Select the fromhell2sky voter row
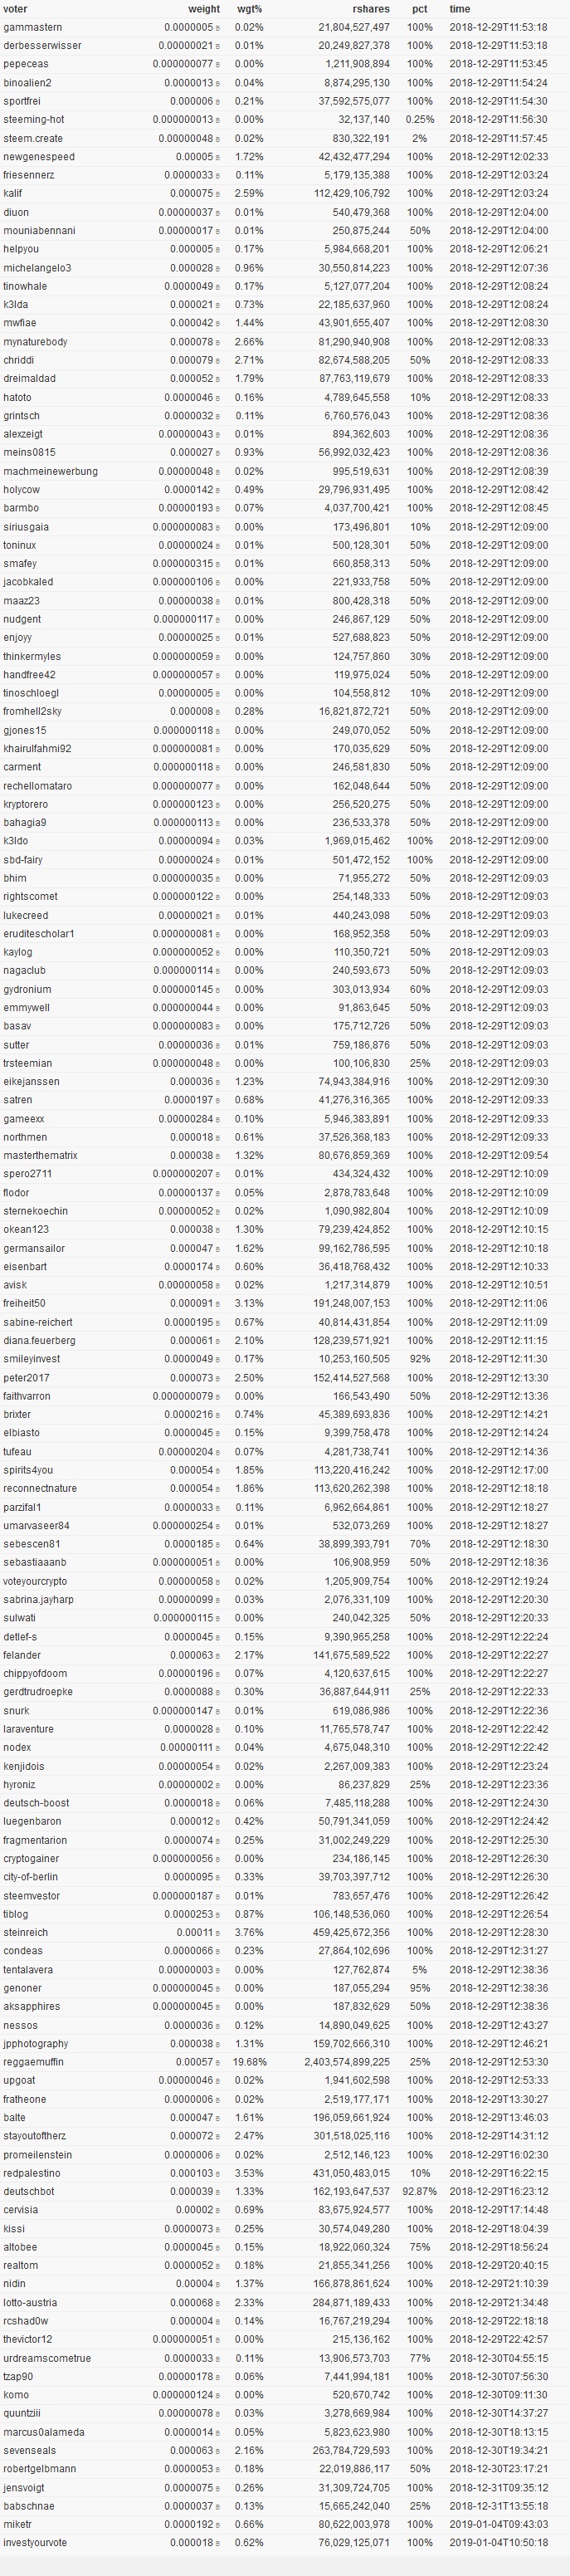 pos(32,712)
